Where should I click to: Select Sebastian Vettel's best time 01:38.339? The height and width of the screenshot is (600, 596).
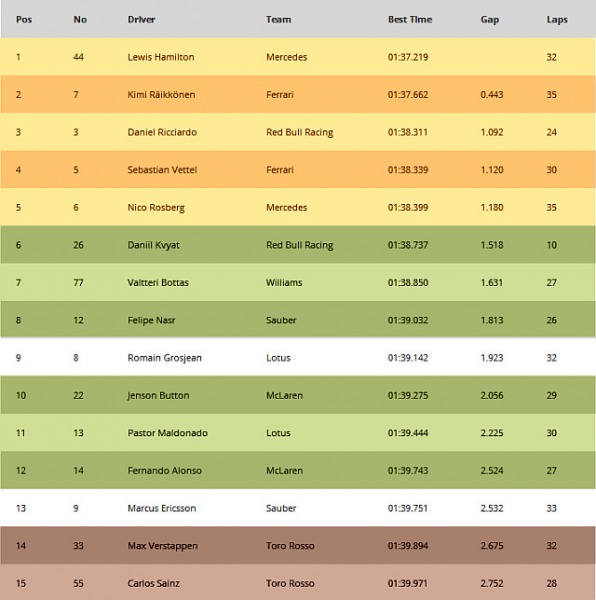pos(408,170)
